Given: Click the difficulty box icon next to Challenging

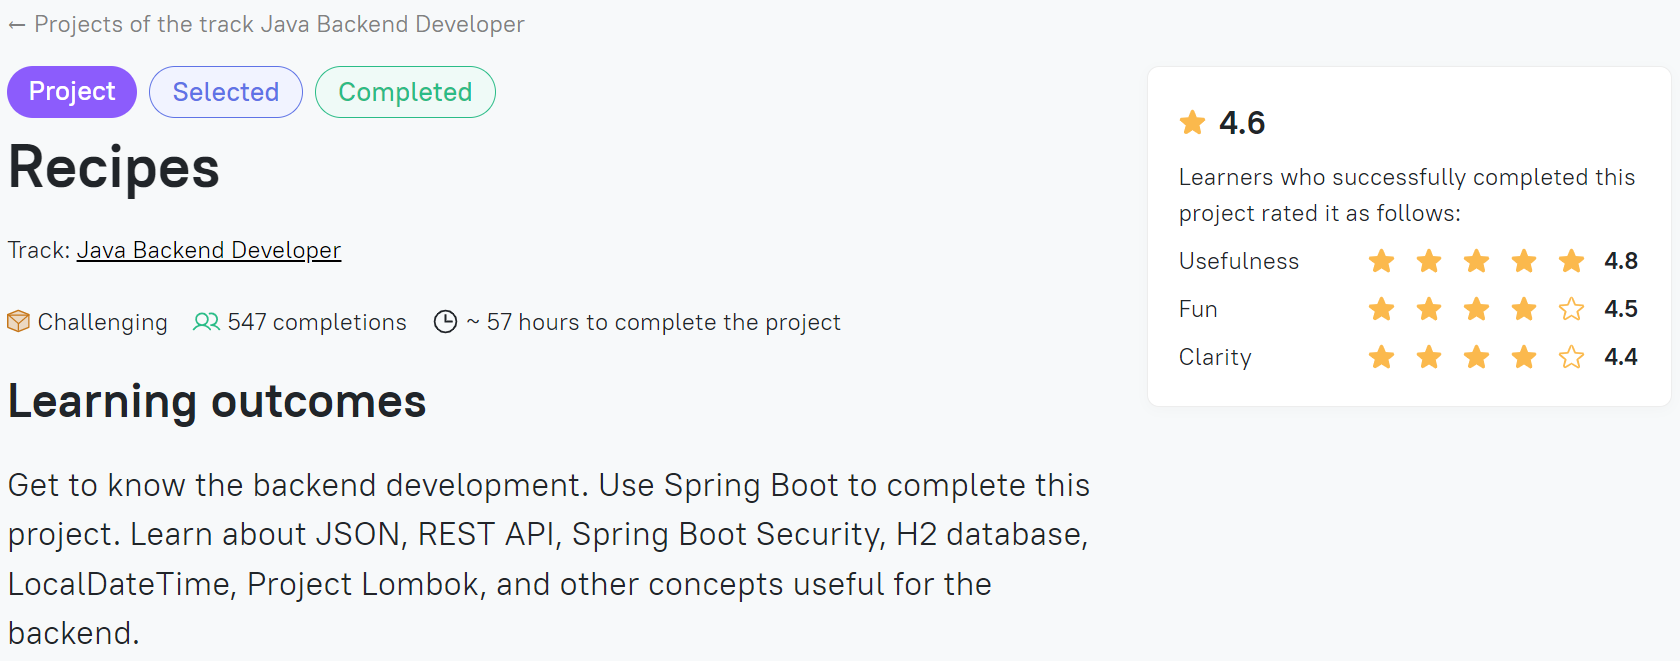Looking at the screenshot, I should (18, 321).
